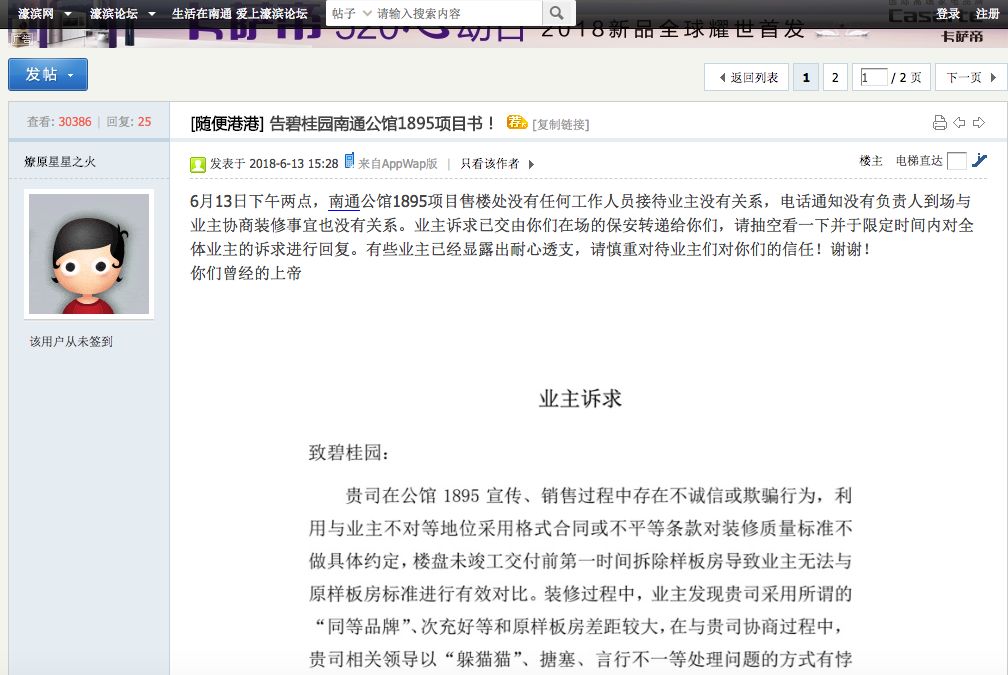Click the post date 发表于 2018-6-13 15:28
Screen dimensions: 1008x675
pyautogui.click(x=274, y=164)
